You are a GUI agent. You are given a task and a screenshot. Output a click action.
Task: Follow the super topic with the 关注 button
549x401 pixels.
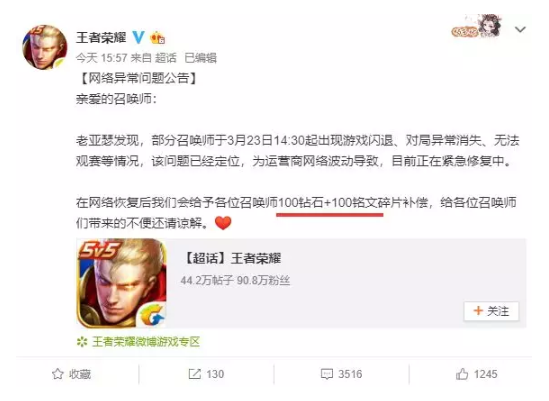(x=491, y=311)
